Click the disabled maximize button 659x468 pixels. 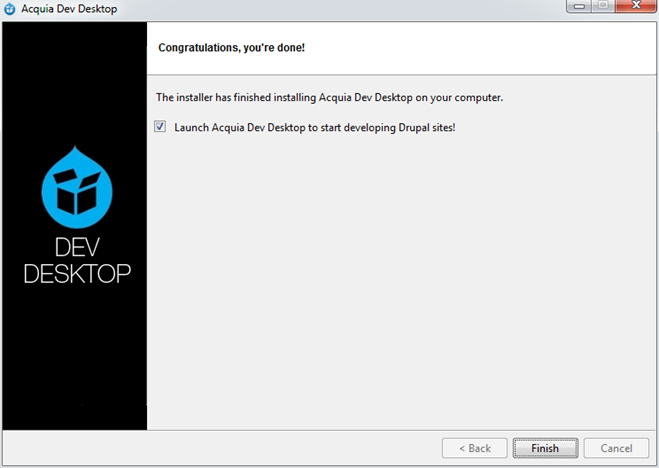[x=604, y=5]
